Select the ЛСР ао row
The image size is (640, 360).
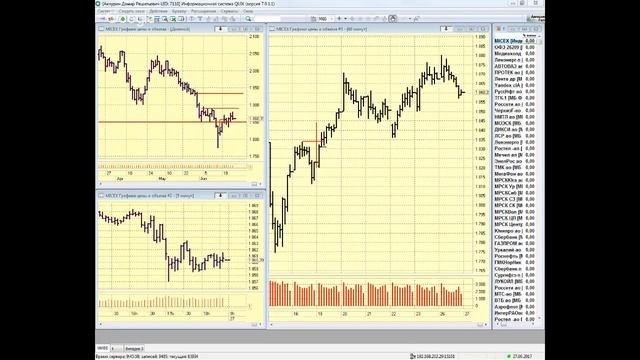click(515, 136)
